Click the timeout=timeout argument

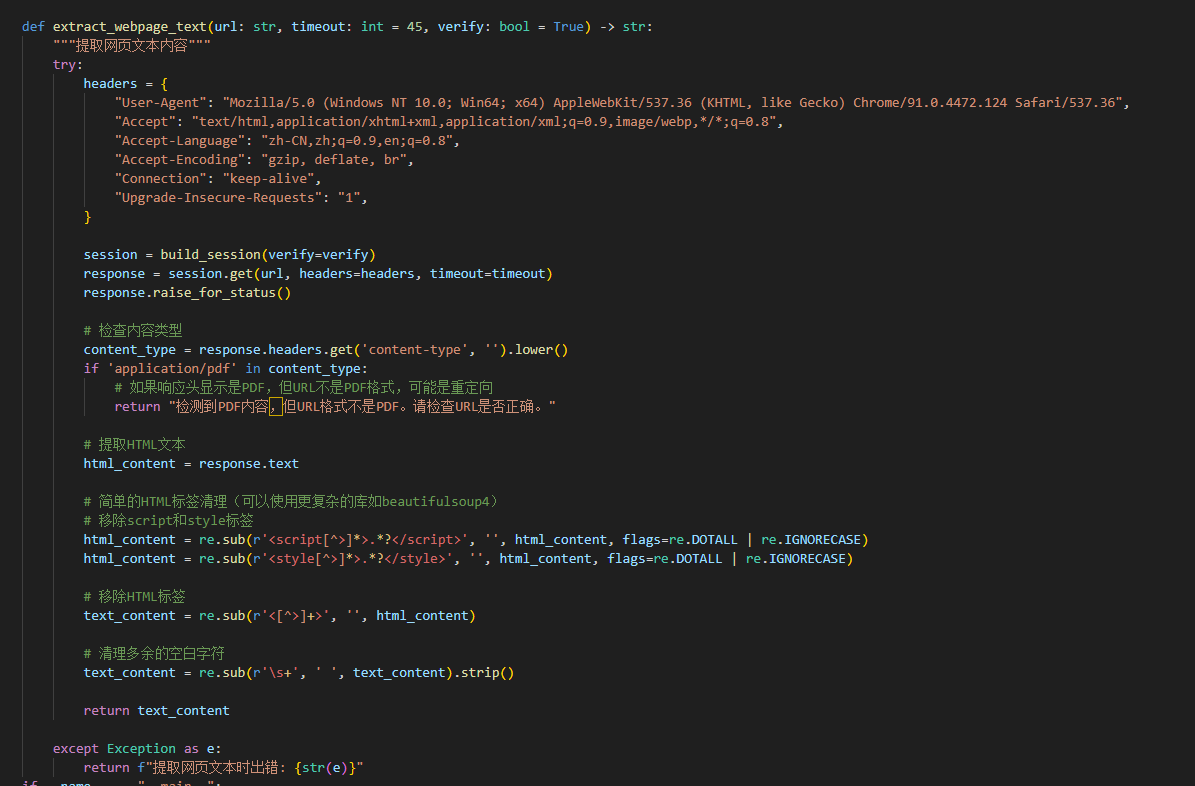pos(488,274)
